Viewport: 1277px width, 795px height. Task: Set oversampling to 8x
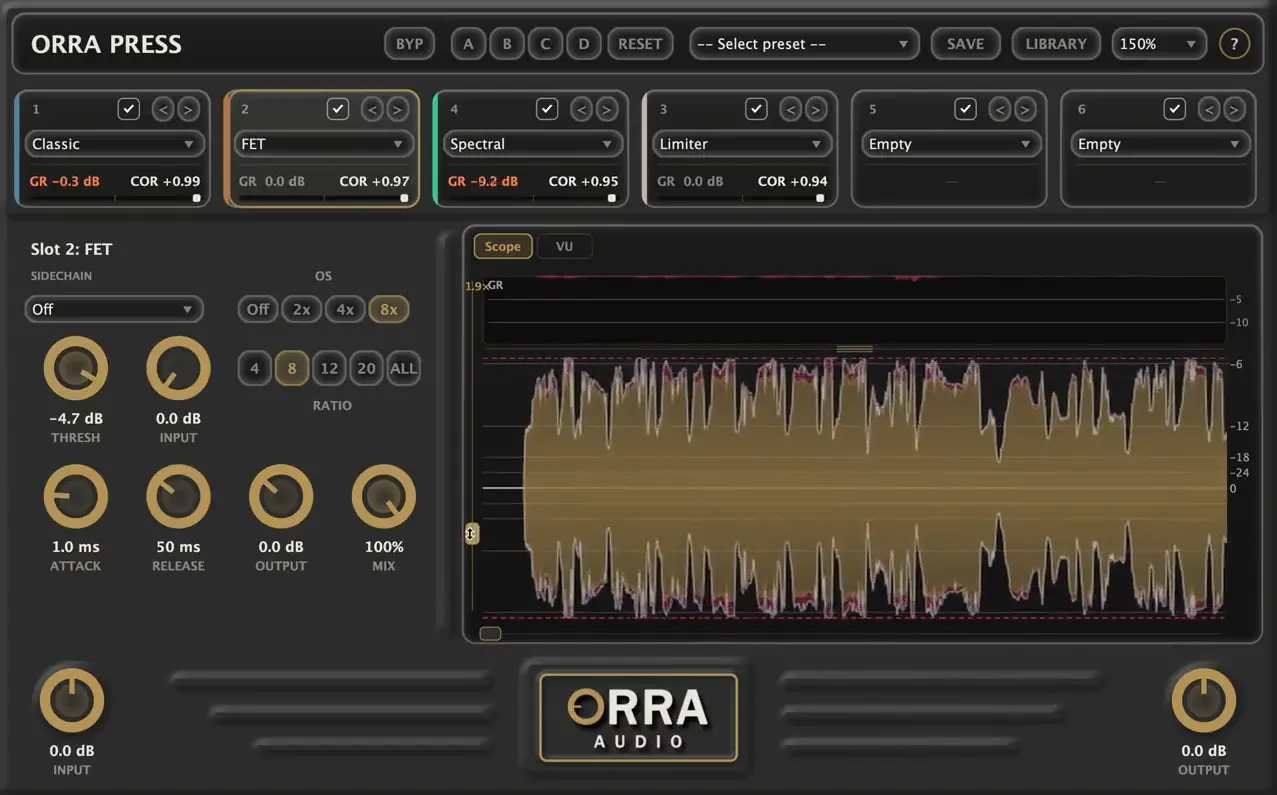pos(389,309)
